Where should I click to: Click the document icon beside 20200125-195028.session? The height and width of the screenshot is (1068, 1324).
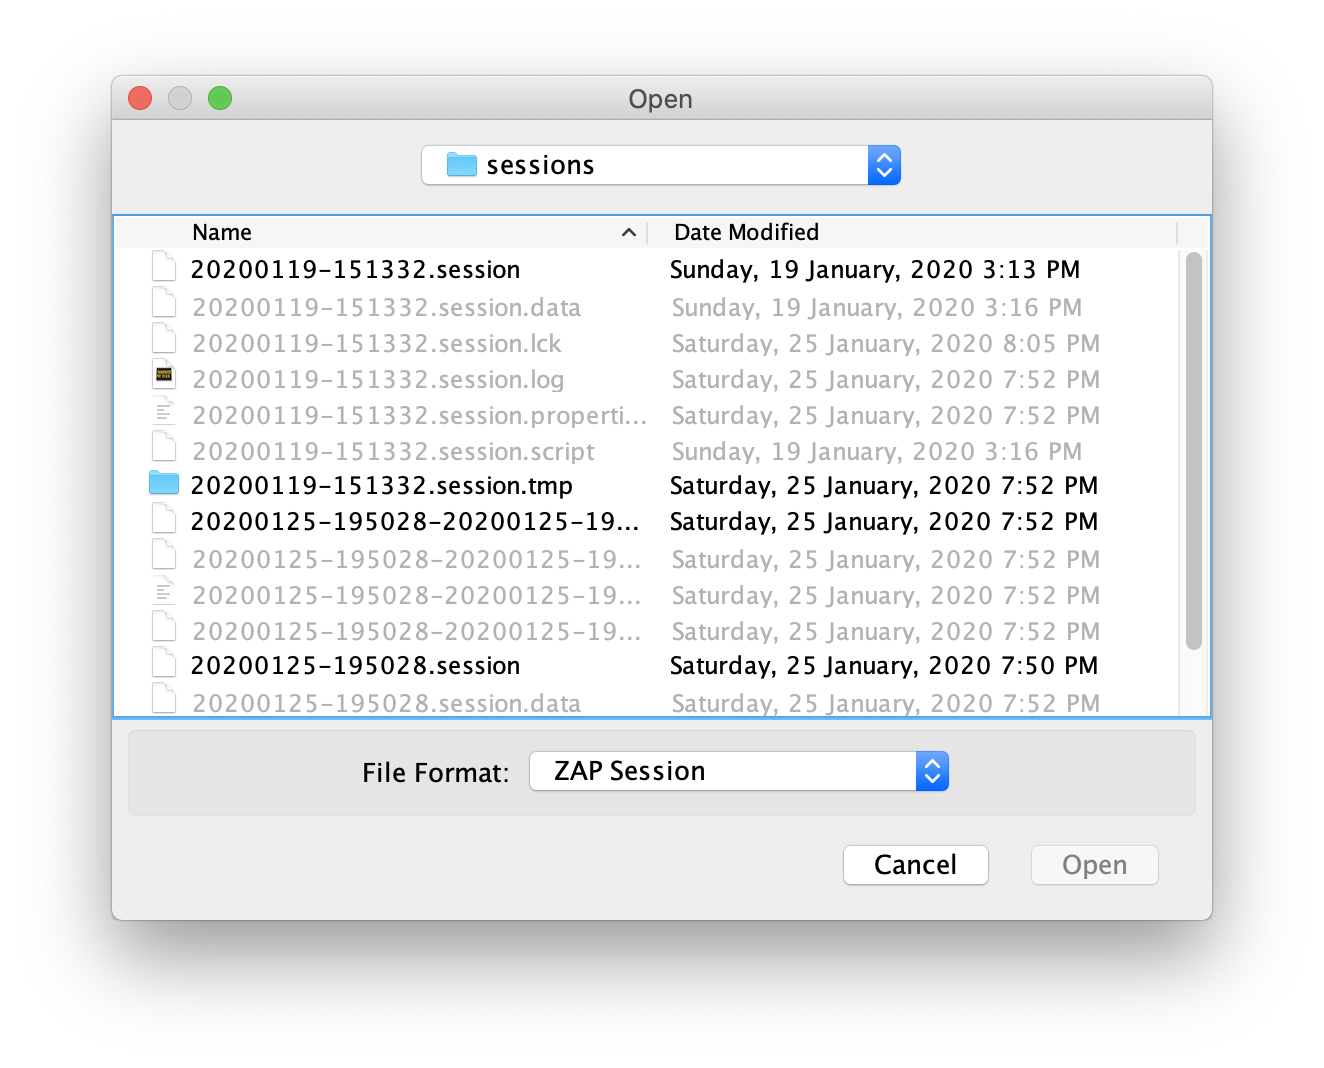coord(164,662)
